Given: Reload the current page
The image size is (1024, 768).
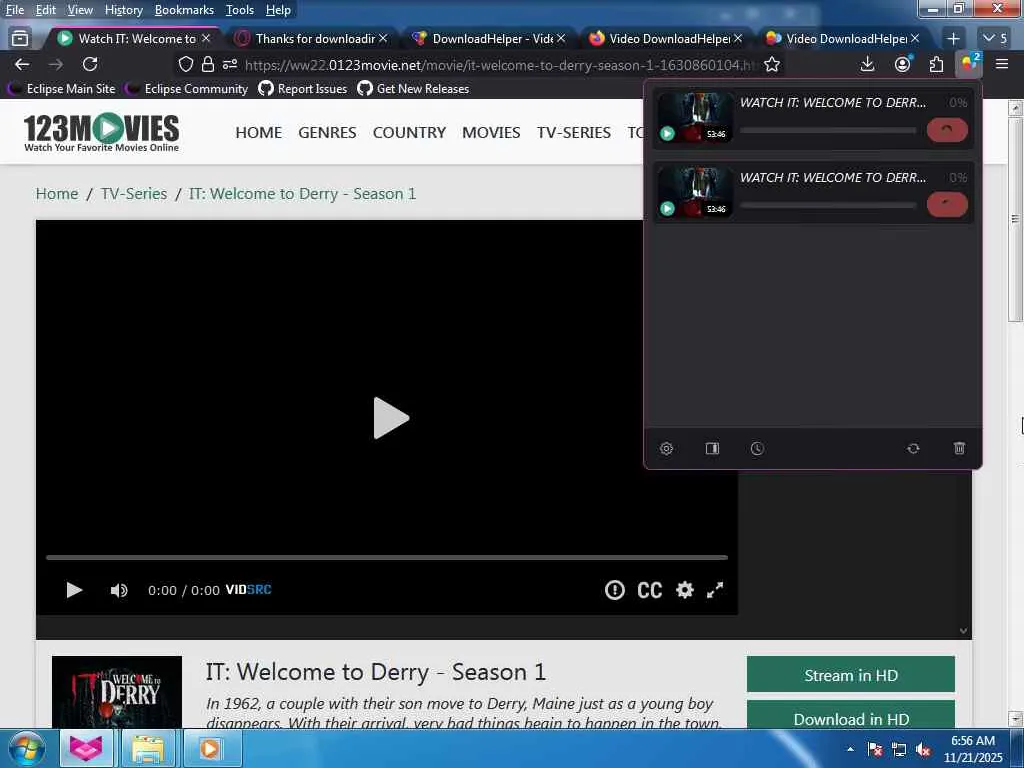Looking at the screenshot, I should (x=90, y=64).
